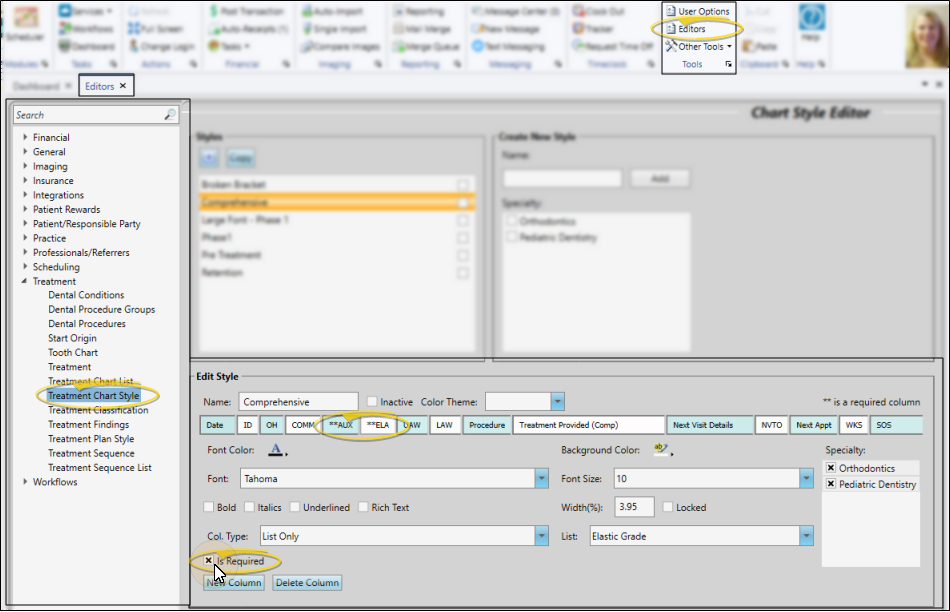Open the Other Tools dropdown menu
This screenshot has width=950, height=612.
coord(700,46)
